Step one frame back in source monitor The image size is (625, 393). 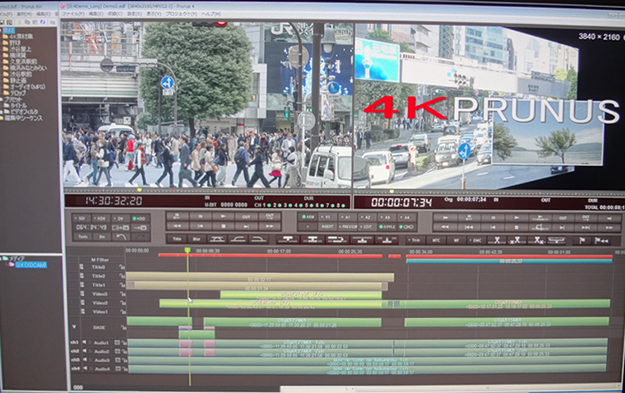click(x=200, y=226)
